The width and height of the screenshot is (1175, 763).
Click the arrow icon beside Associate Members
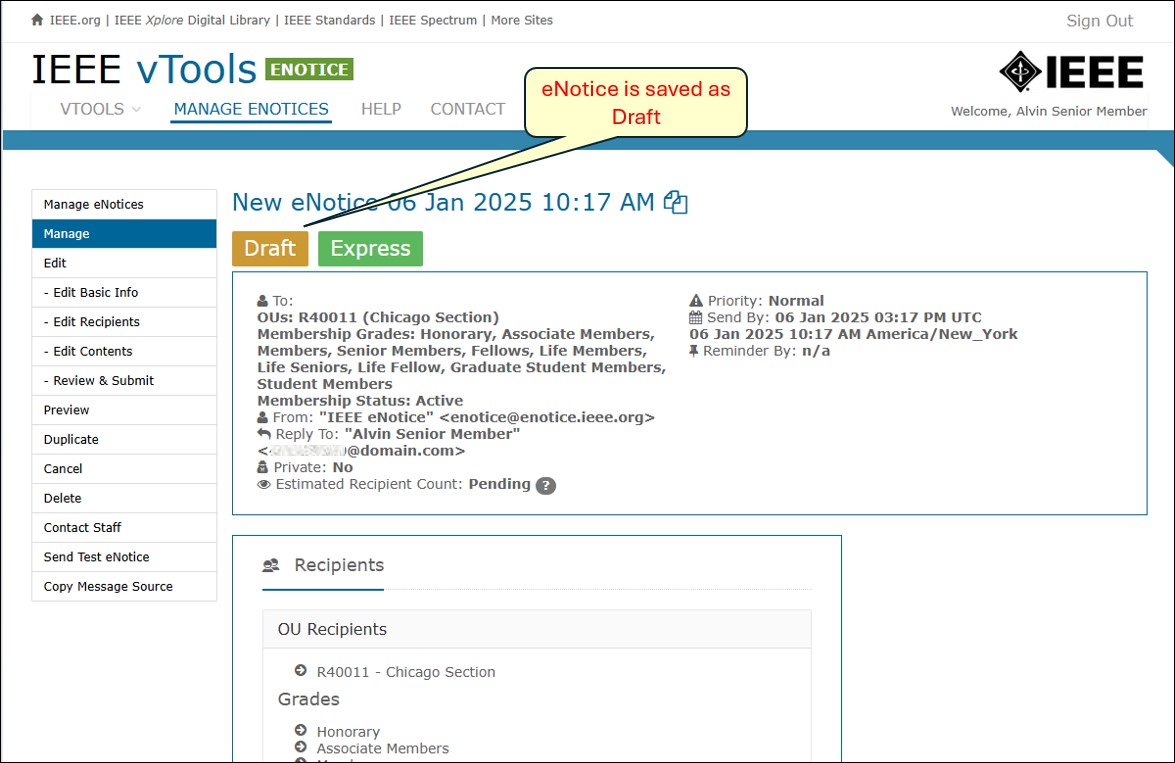pyautogui.click(x=300, y=747)
